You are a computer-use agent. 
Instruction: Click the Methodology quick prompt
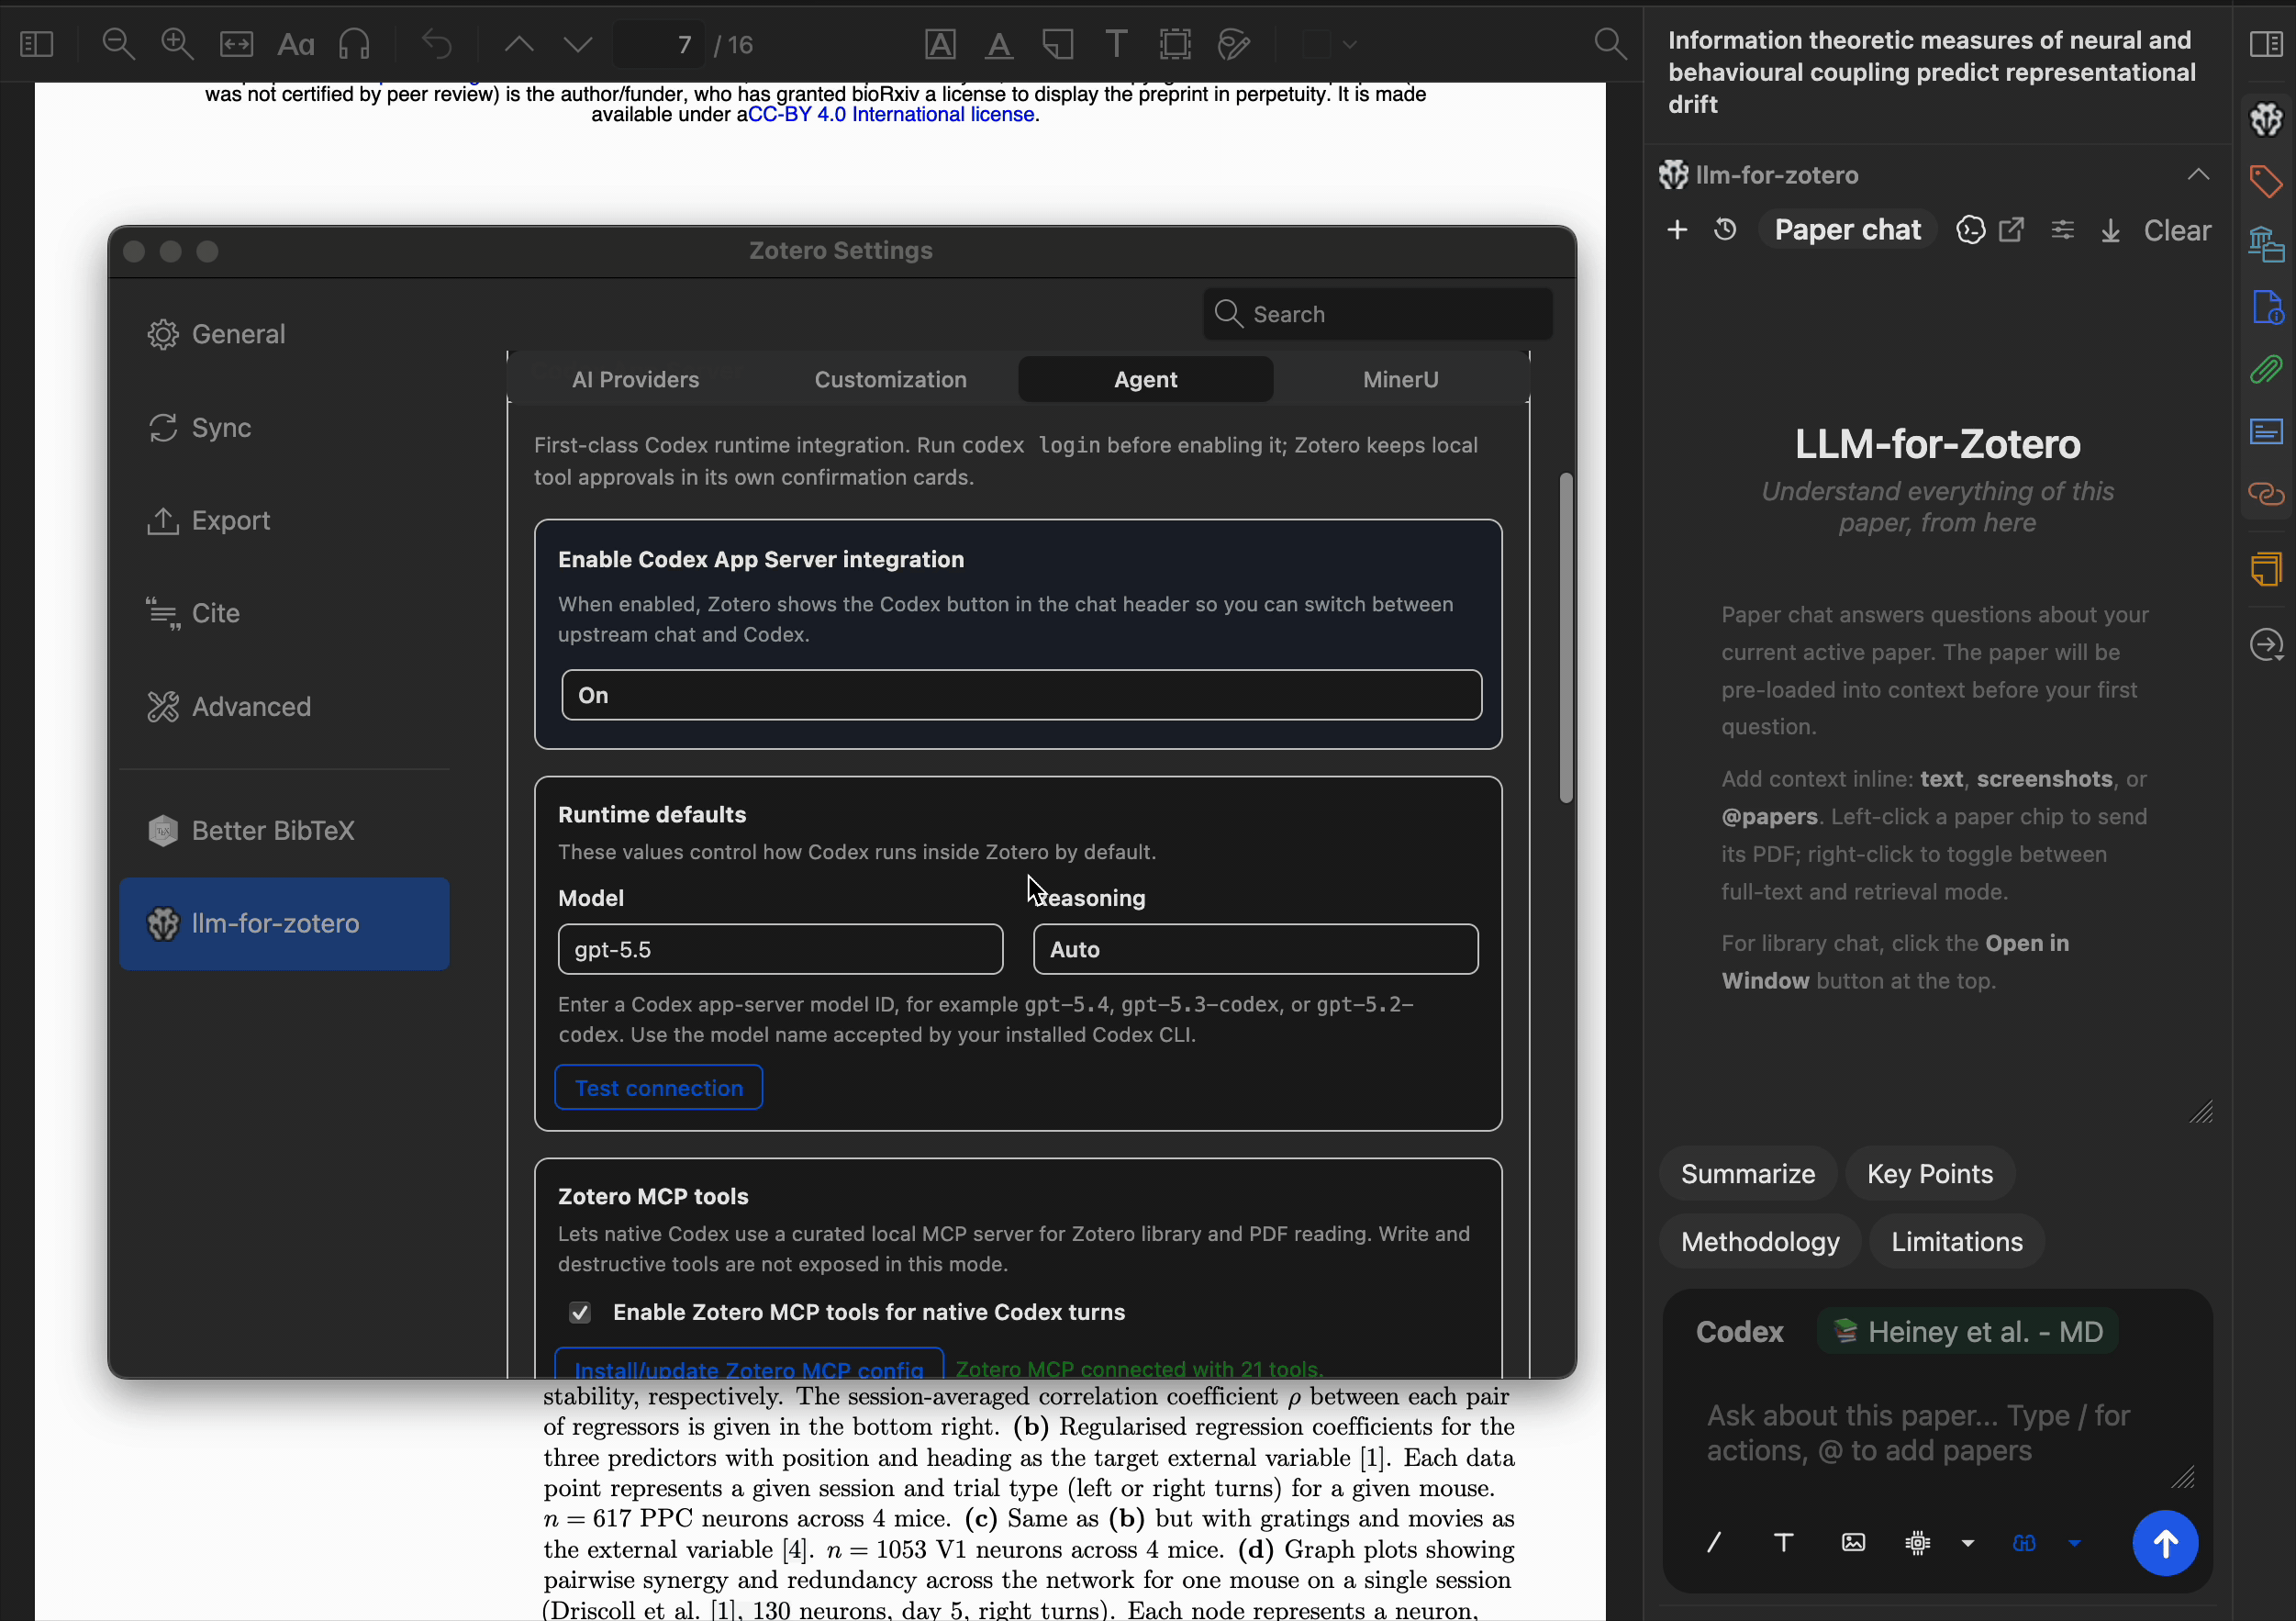pos(1760,1242)
